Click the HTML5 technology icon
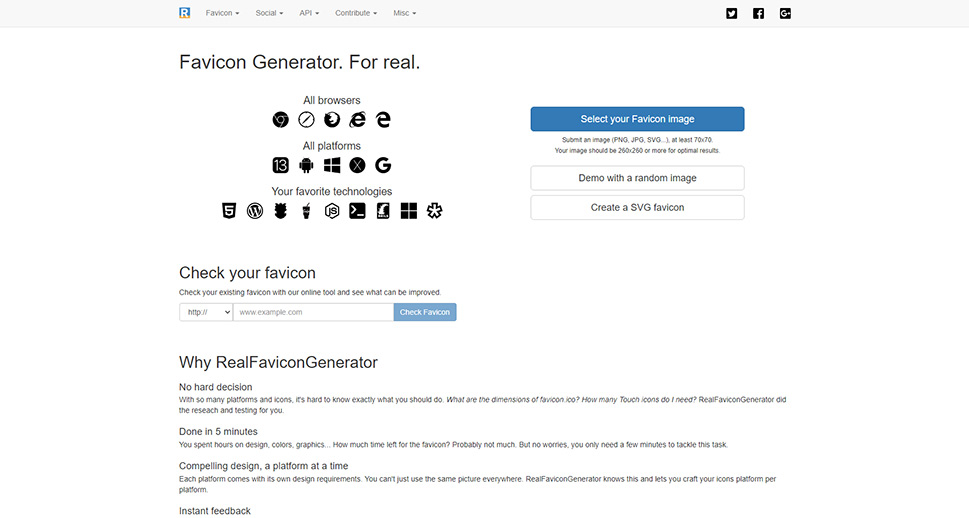 coord(229,211)
